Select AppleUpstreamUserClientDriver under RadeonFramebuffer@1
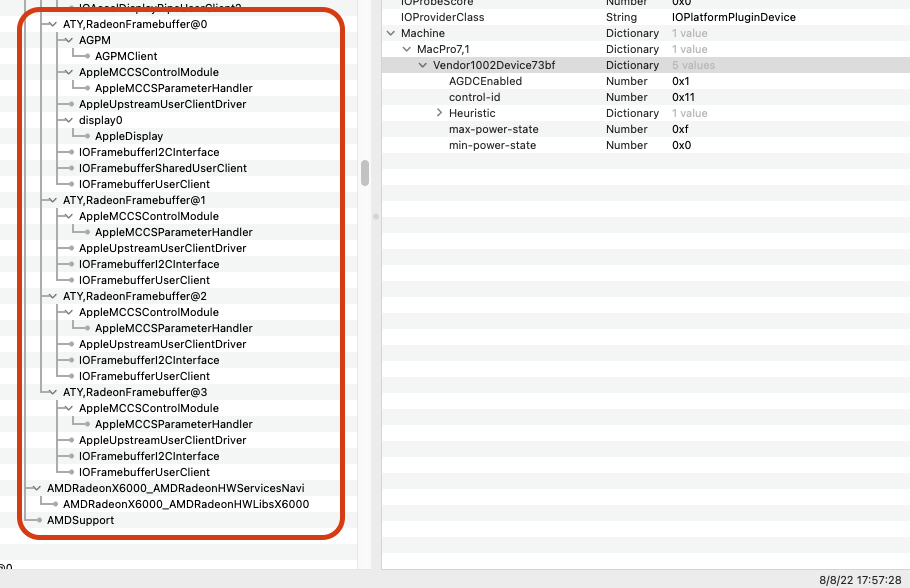This screenshot has height=588, width=910. [x=162, y=248]
